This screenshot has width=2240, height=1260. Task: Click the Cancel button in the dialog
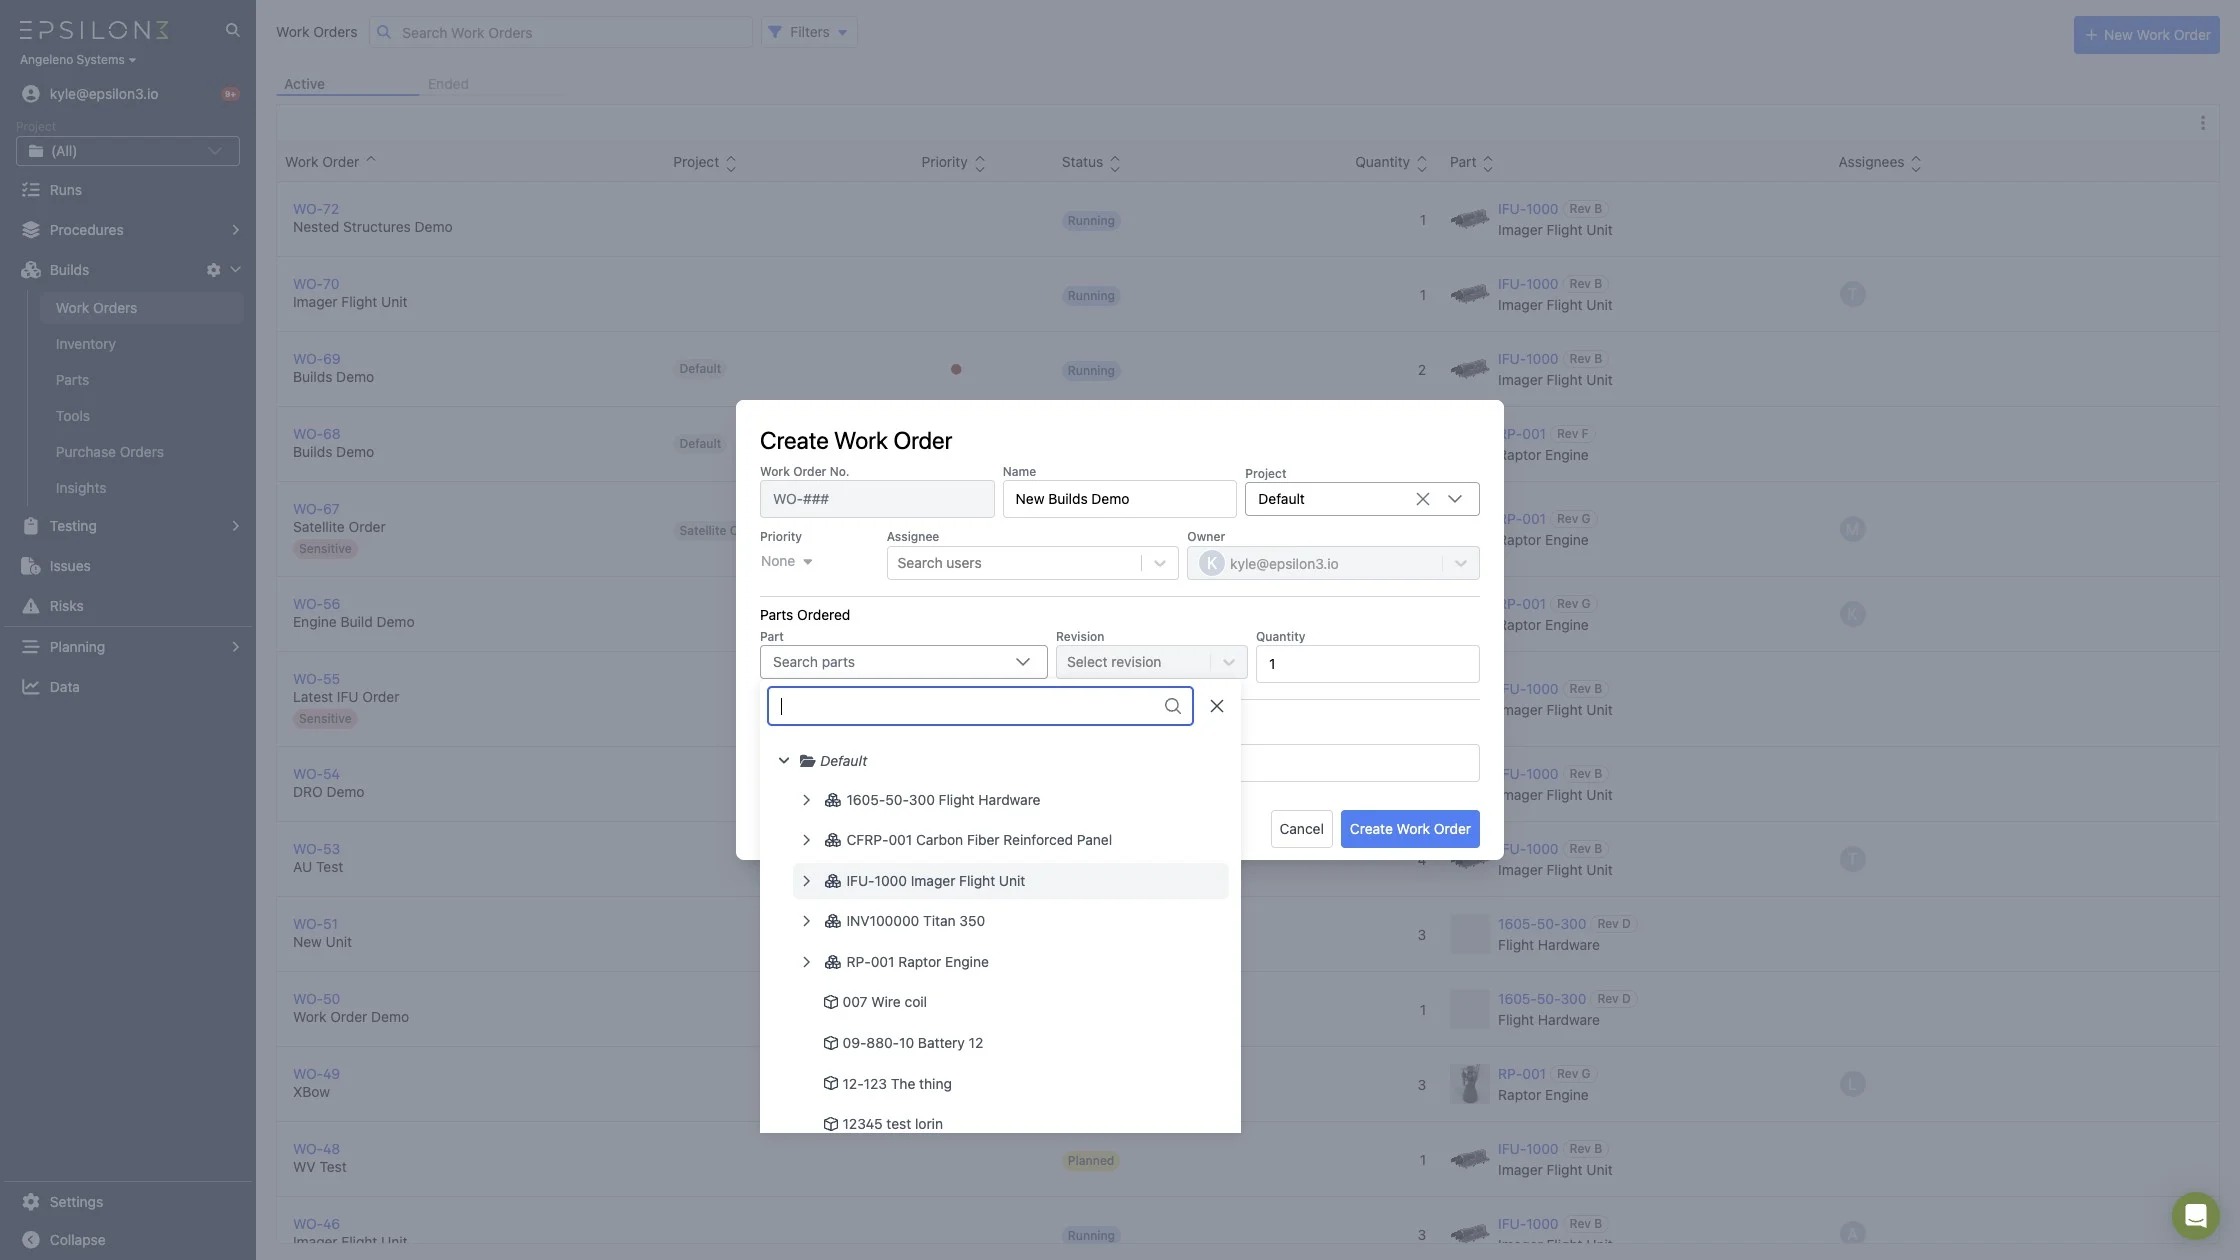pyautogui.click(x=1300, y=829)
